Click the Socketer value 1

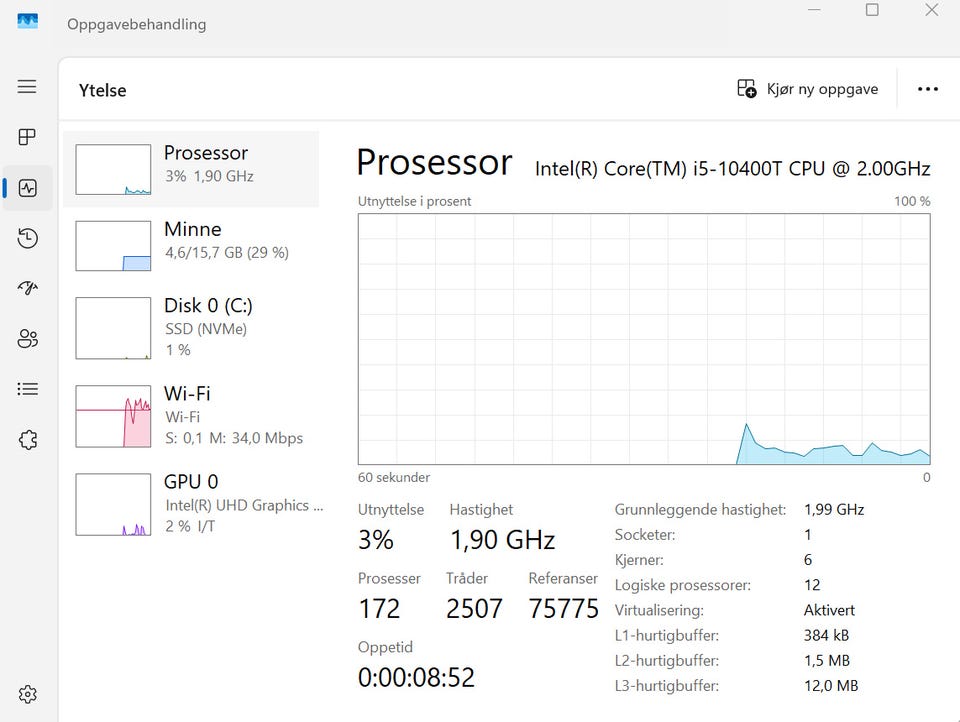point(808,535)
